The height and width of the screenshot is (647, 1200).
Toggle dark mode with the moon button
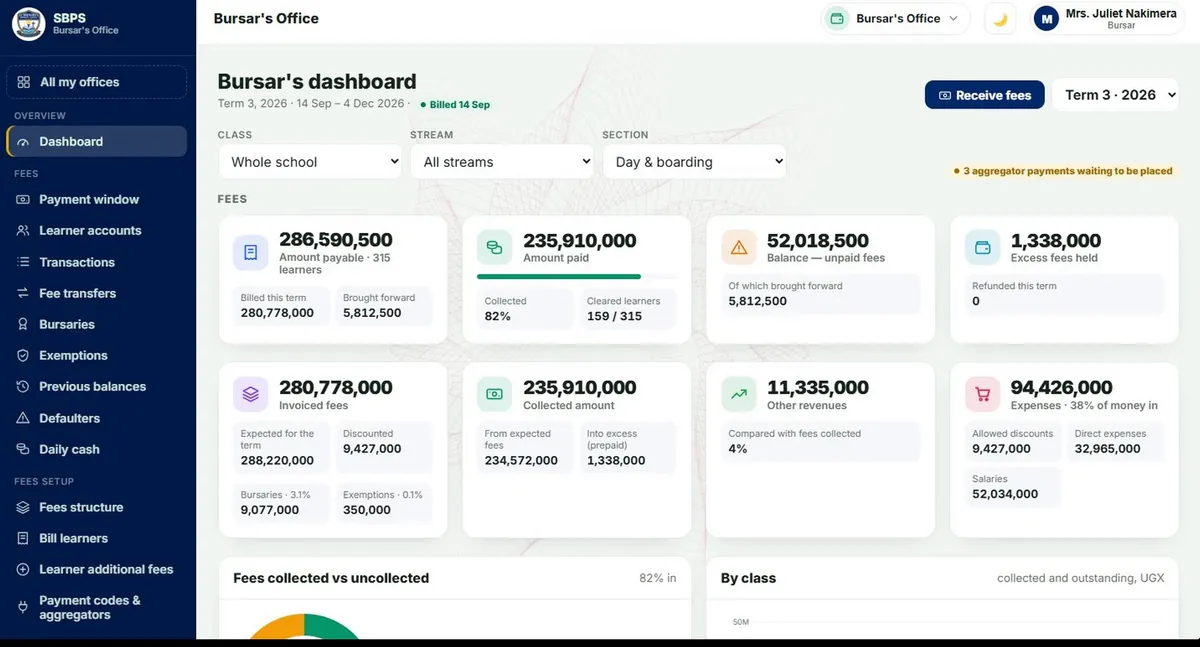point(1000,19)
